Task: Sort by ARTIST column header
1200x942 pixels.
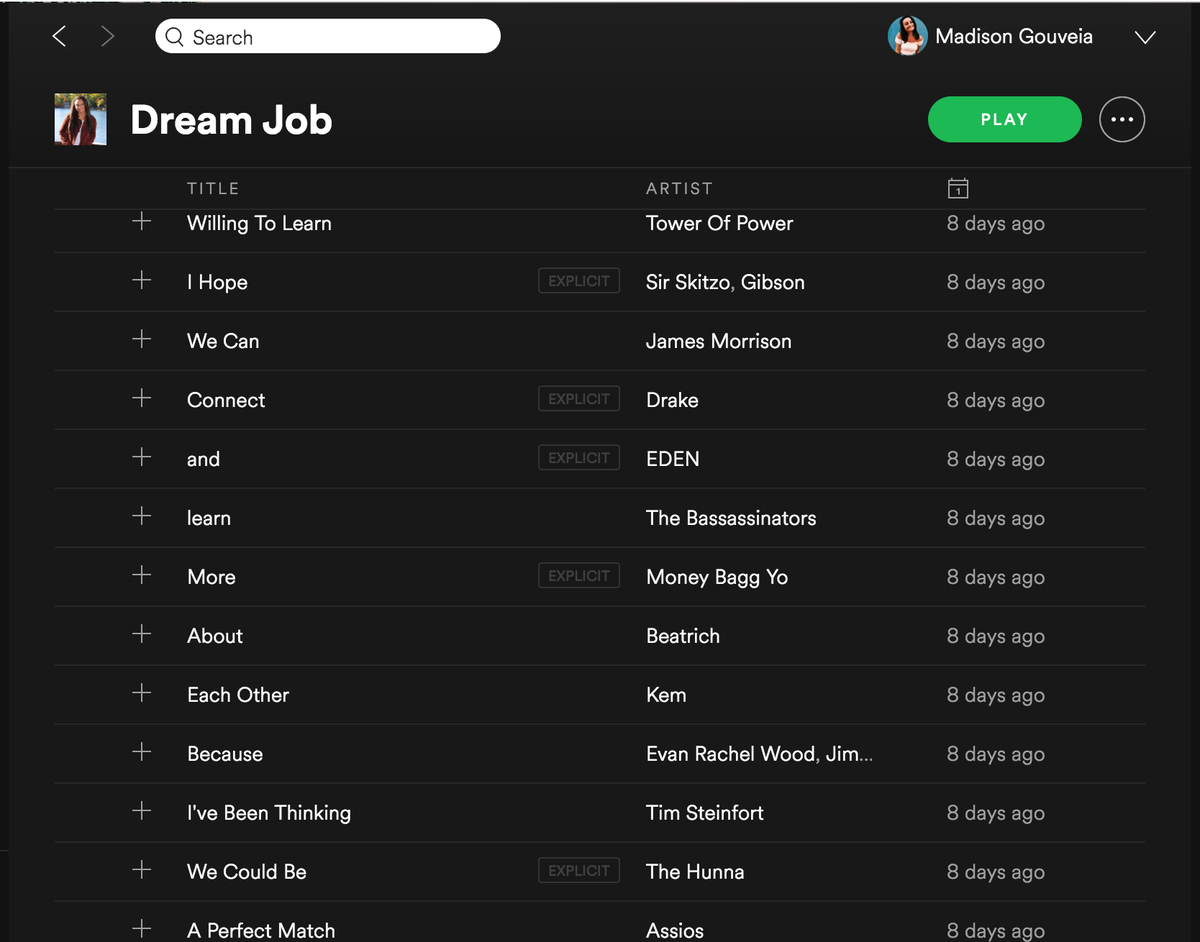Action: 679,188
